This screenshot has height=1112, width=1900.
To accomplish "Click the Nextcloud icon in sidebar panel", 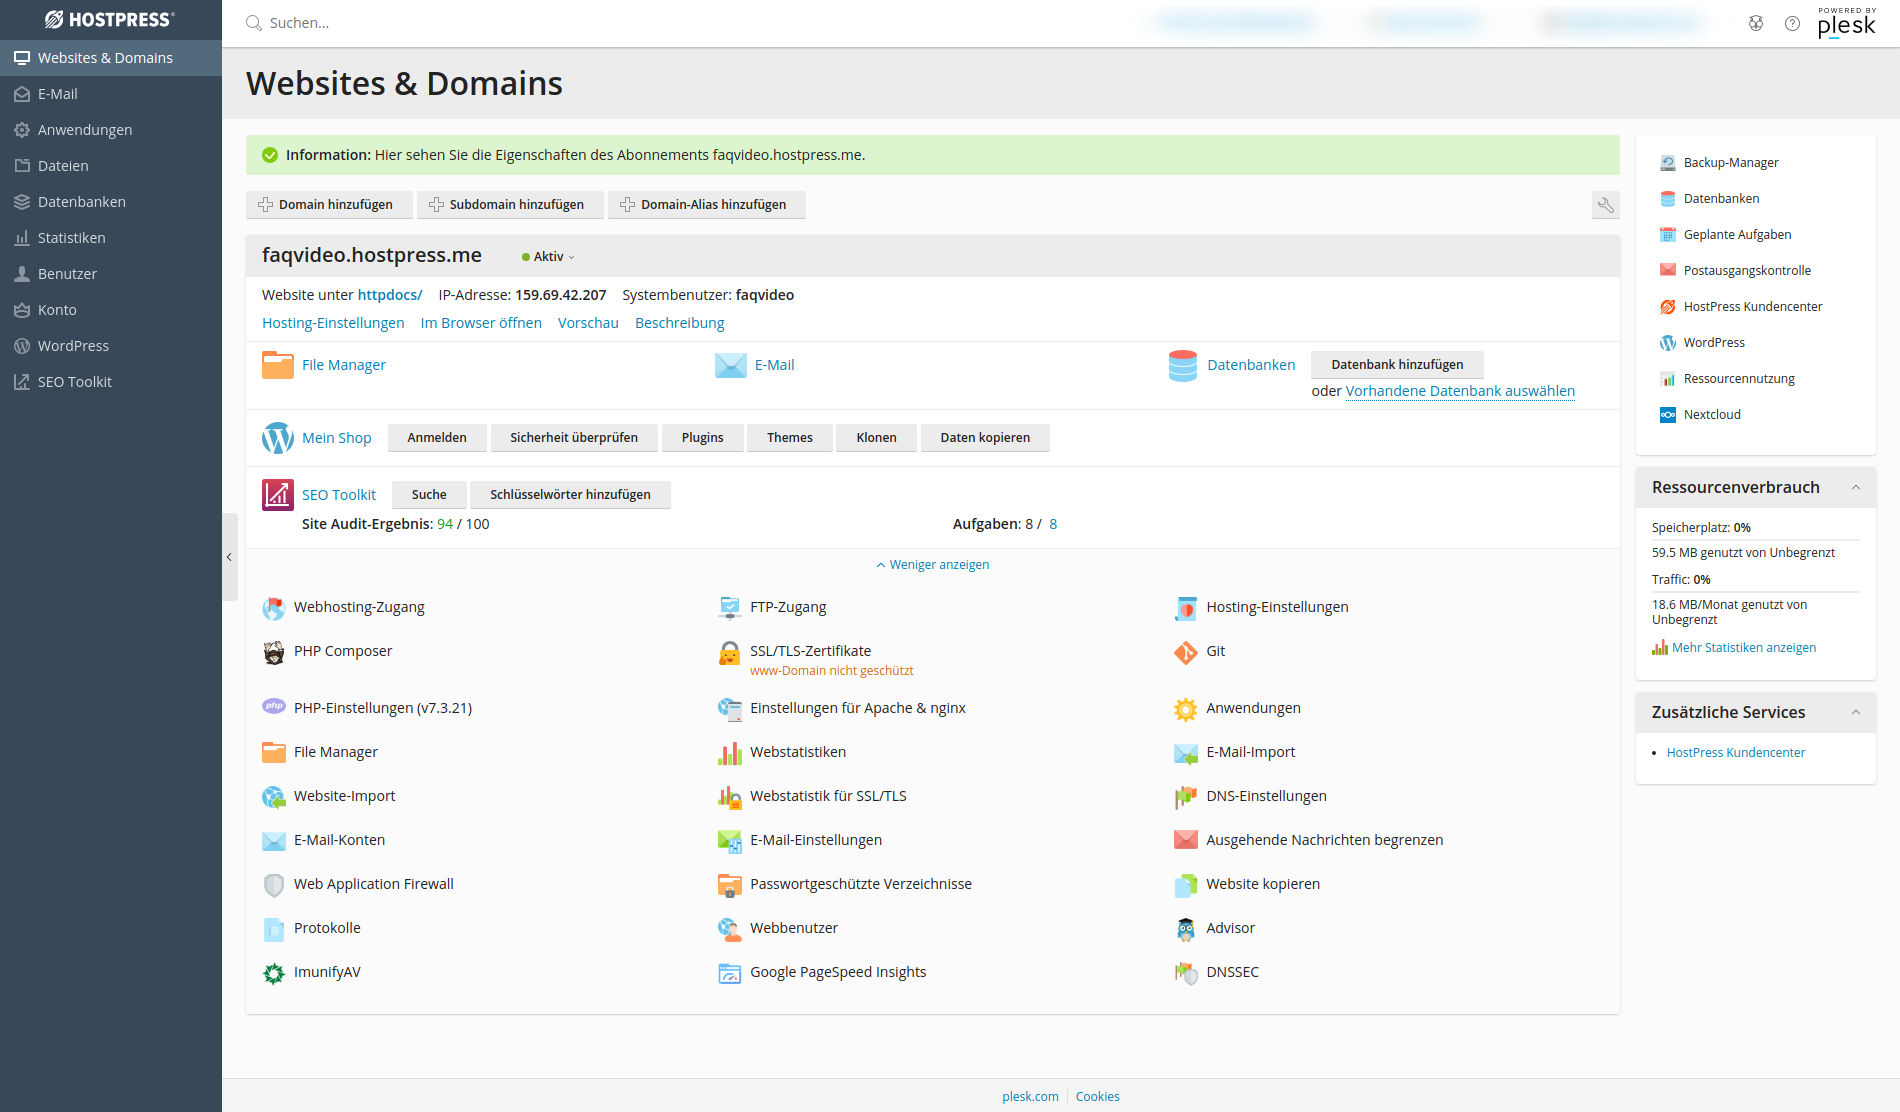I will pos(1668,415).
